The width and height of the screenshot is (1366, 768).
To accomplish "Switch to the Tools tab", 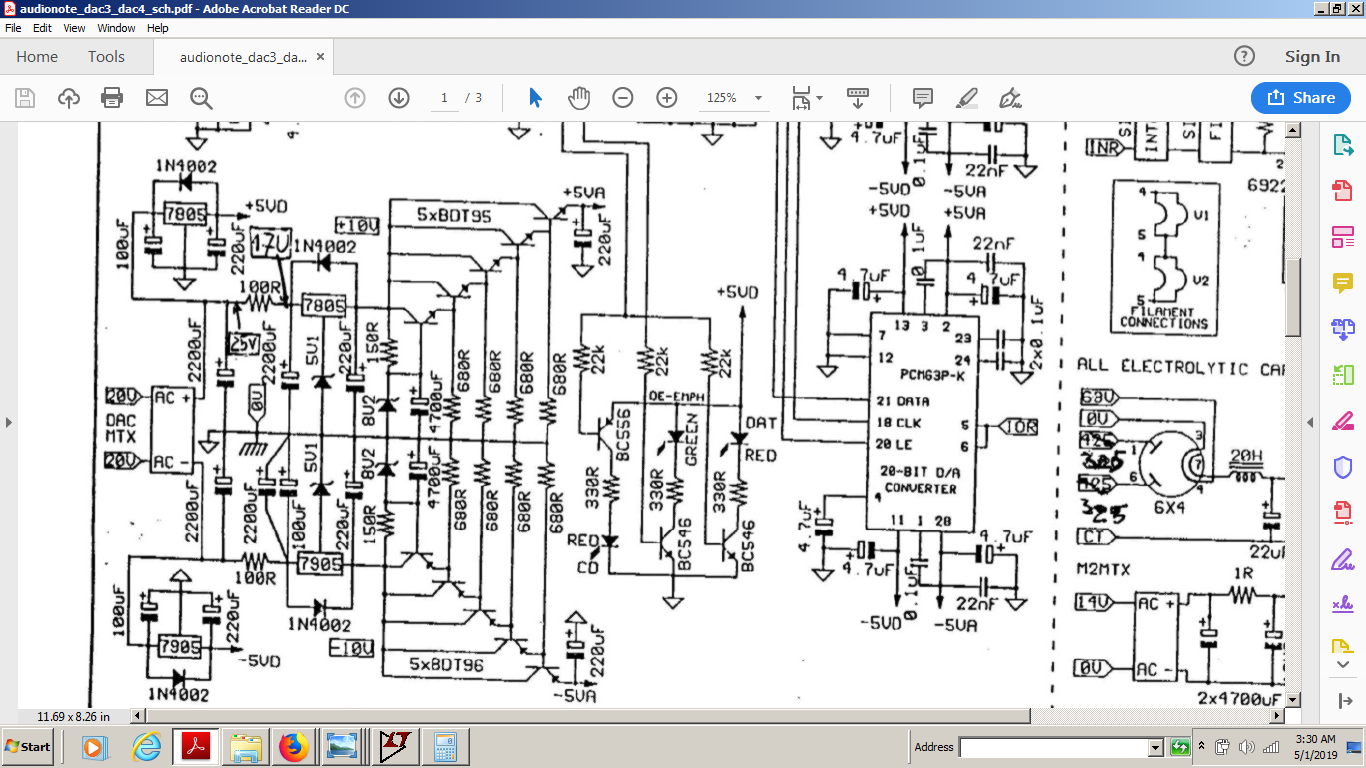I will (106, 57).
